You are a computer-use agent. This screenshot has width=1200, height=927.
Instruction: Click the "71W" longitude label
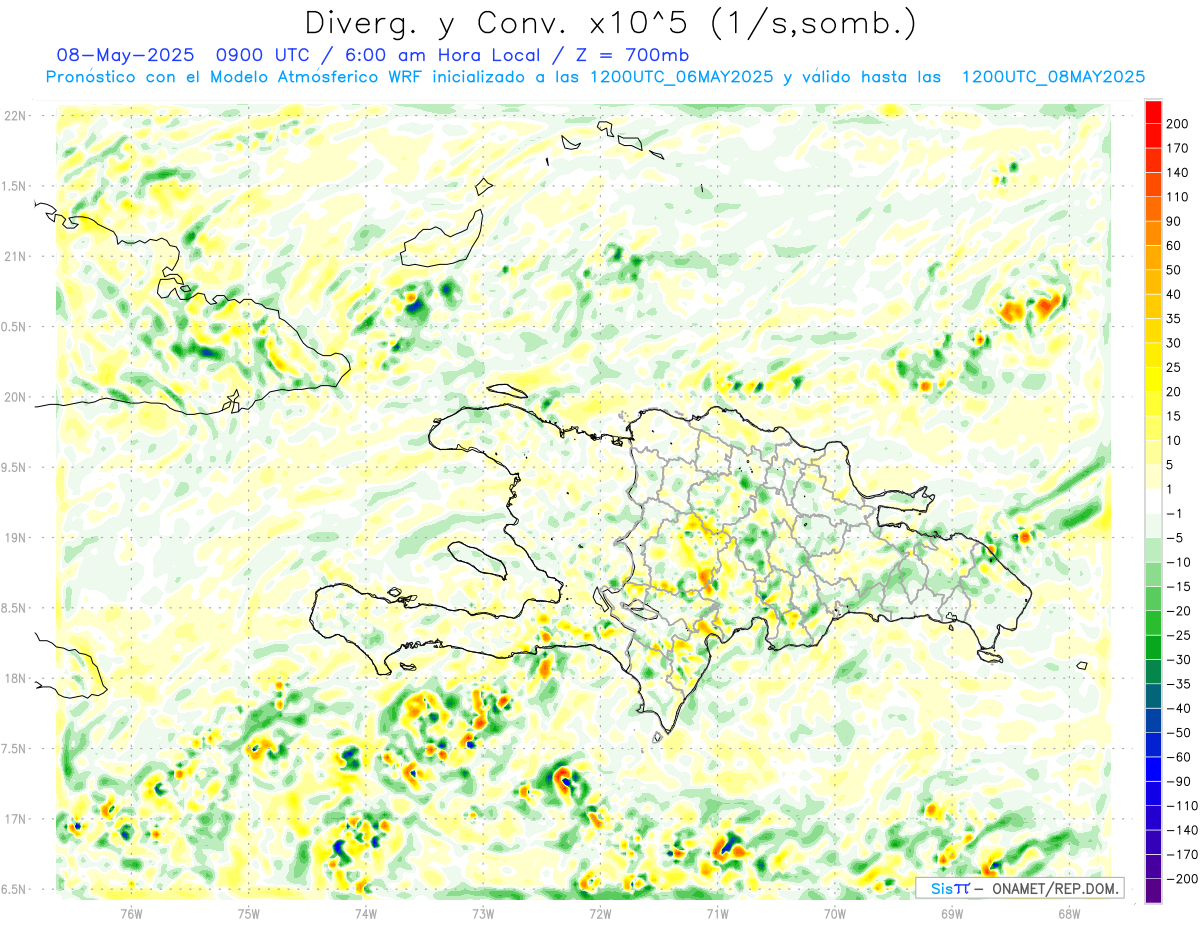point(717,913)
